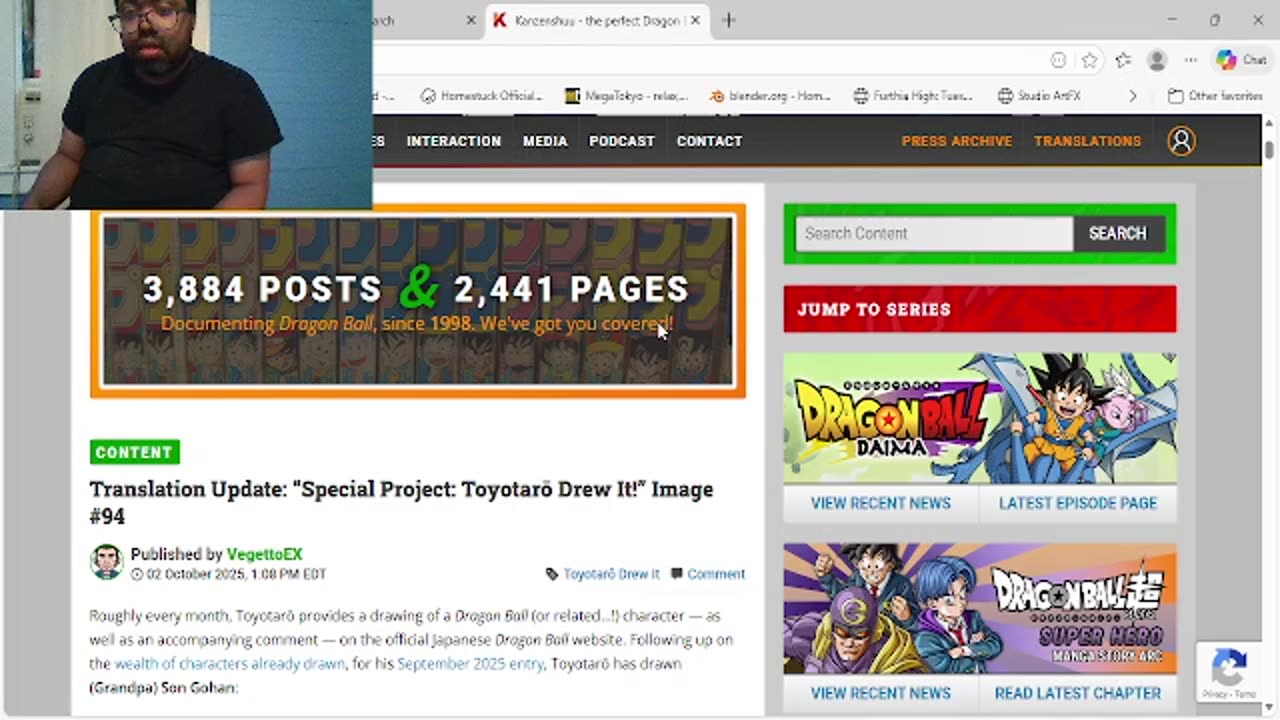Click the reCAPTCHA badge
Viewport: 1280px width, 720px height.
pos(1229,673)
